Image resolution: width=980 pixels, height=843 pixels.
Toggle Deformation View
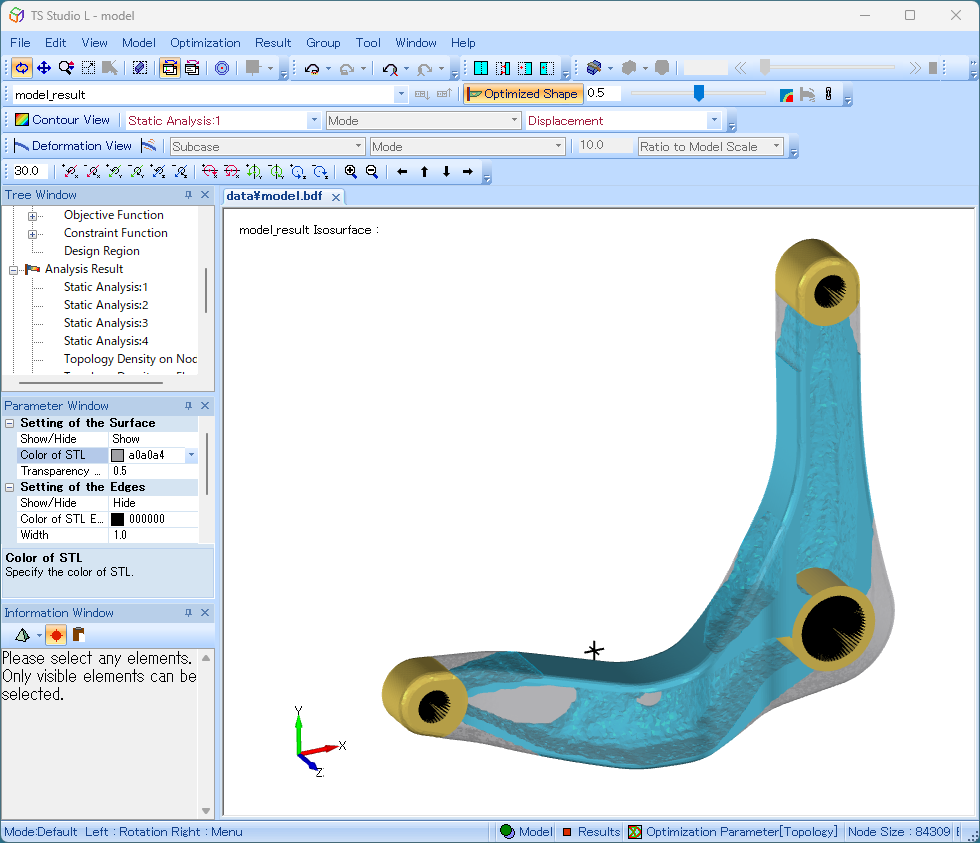click(72, 146)
